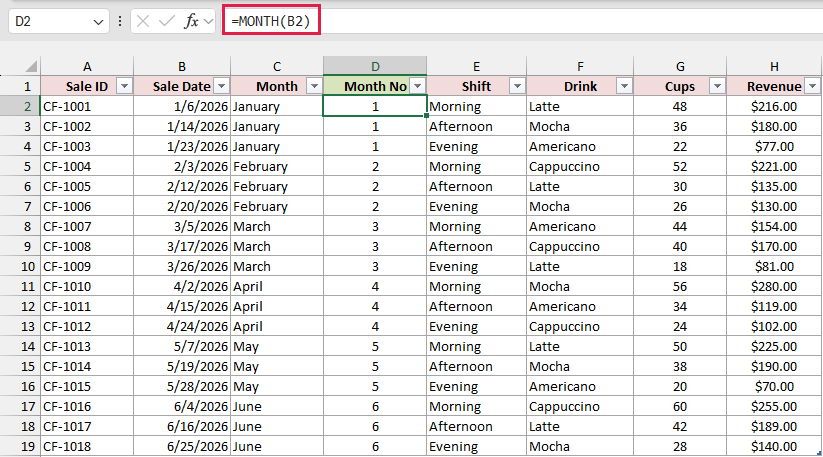Viewport: 823px width, 457px height.
Task: Open the Sale Date filter dropdown
Action: pos(222,86)
